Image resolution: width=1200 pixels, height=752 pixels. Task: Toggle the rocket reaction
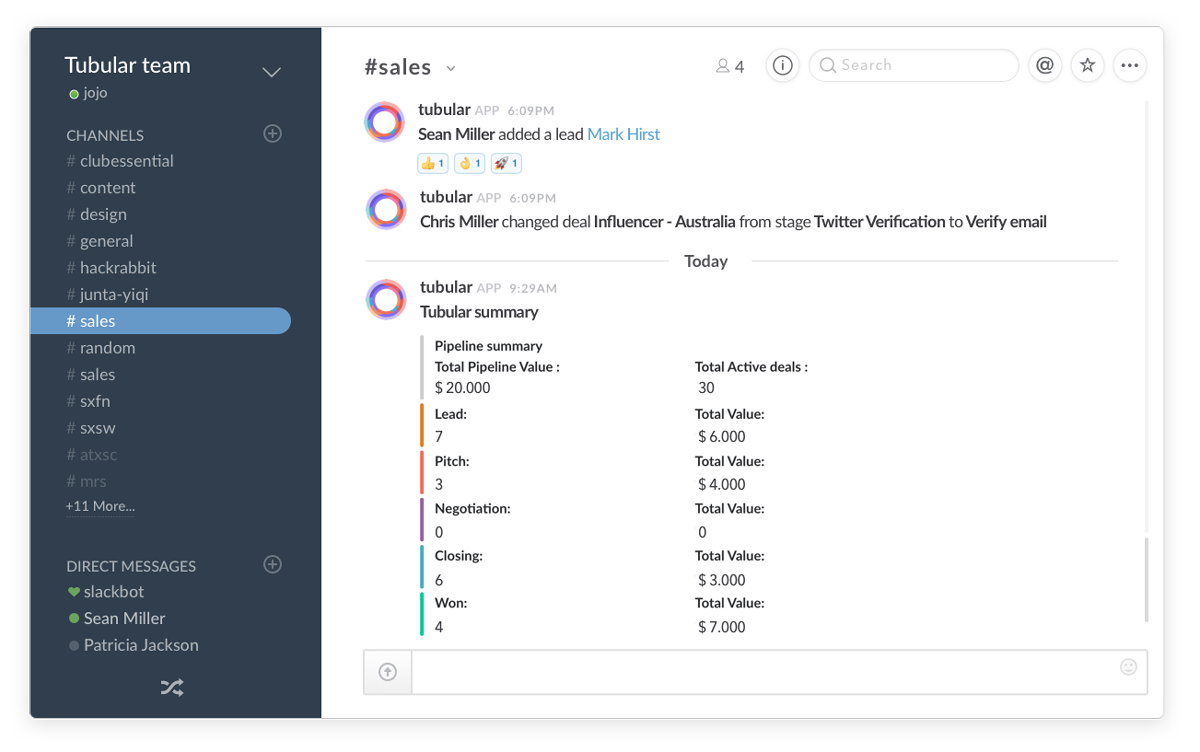506,163
